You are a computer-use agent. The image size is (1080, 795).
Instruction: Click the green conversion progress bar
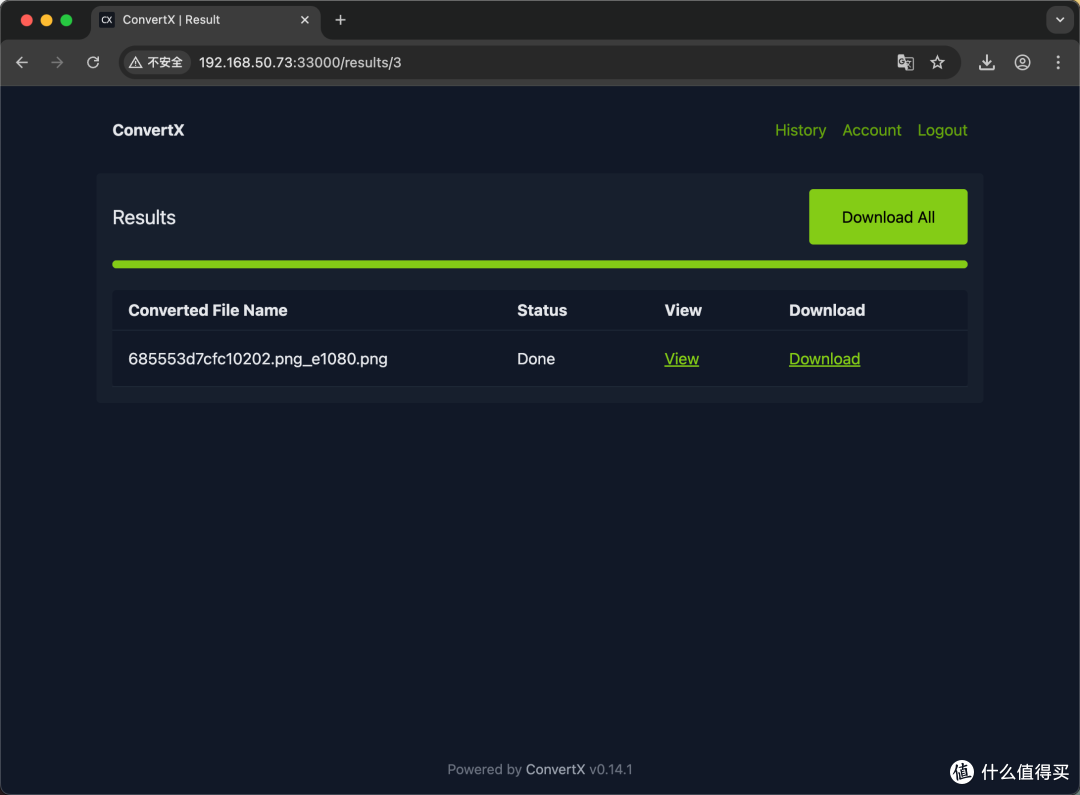click(x=540, y=264)
